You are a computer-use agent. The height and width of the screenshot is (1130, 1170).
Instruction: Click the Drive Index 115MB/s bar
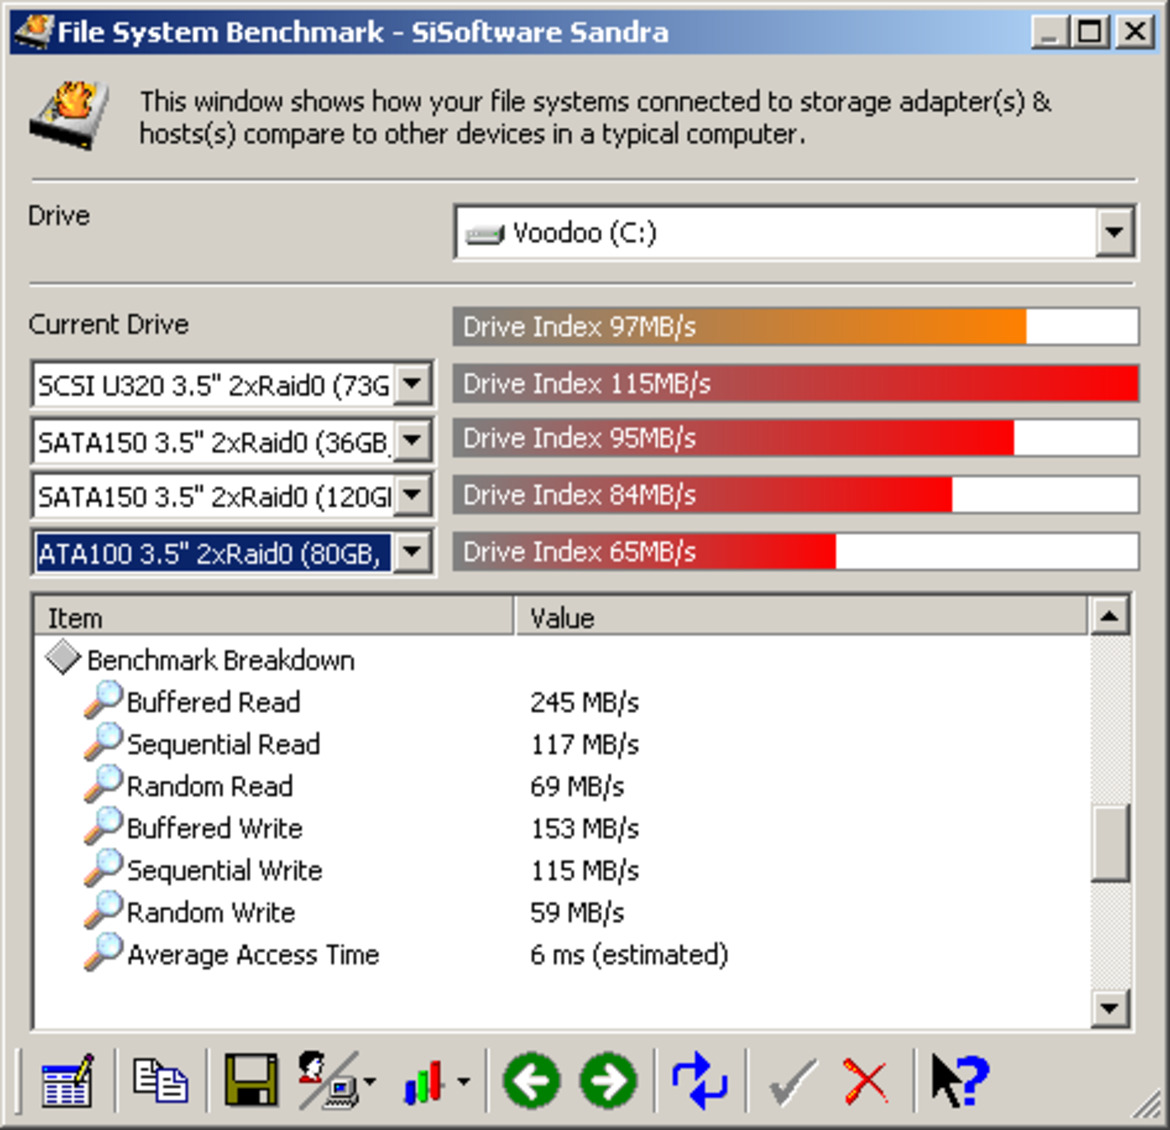click(x=795, y=383)
